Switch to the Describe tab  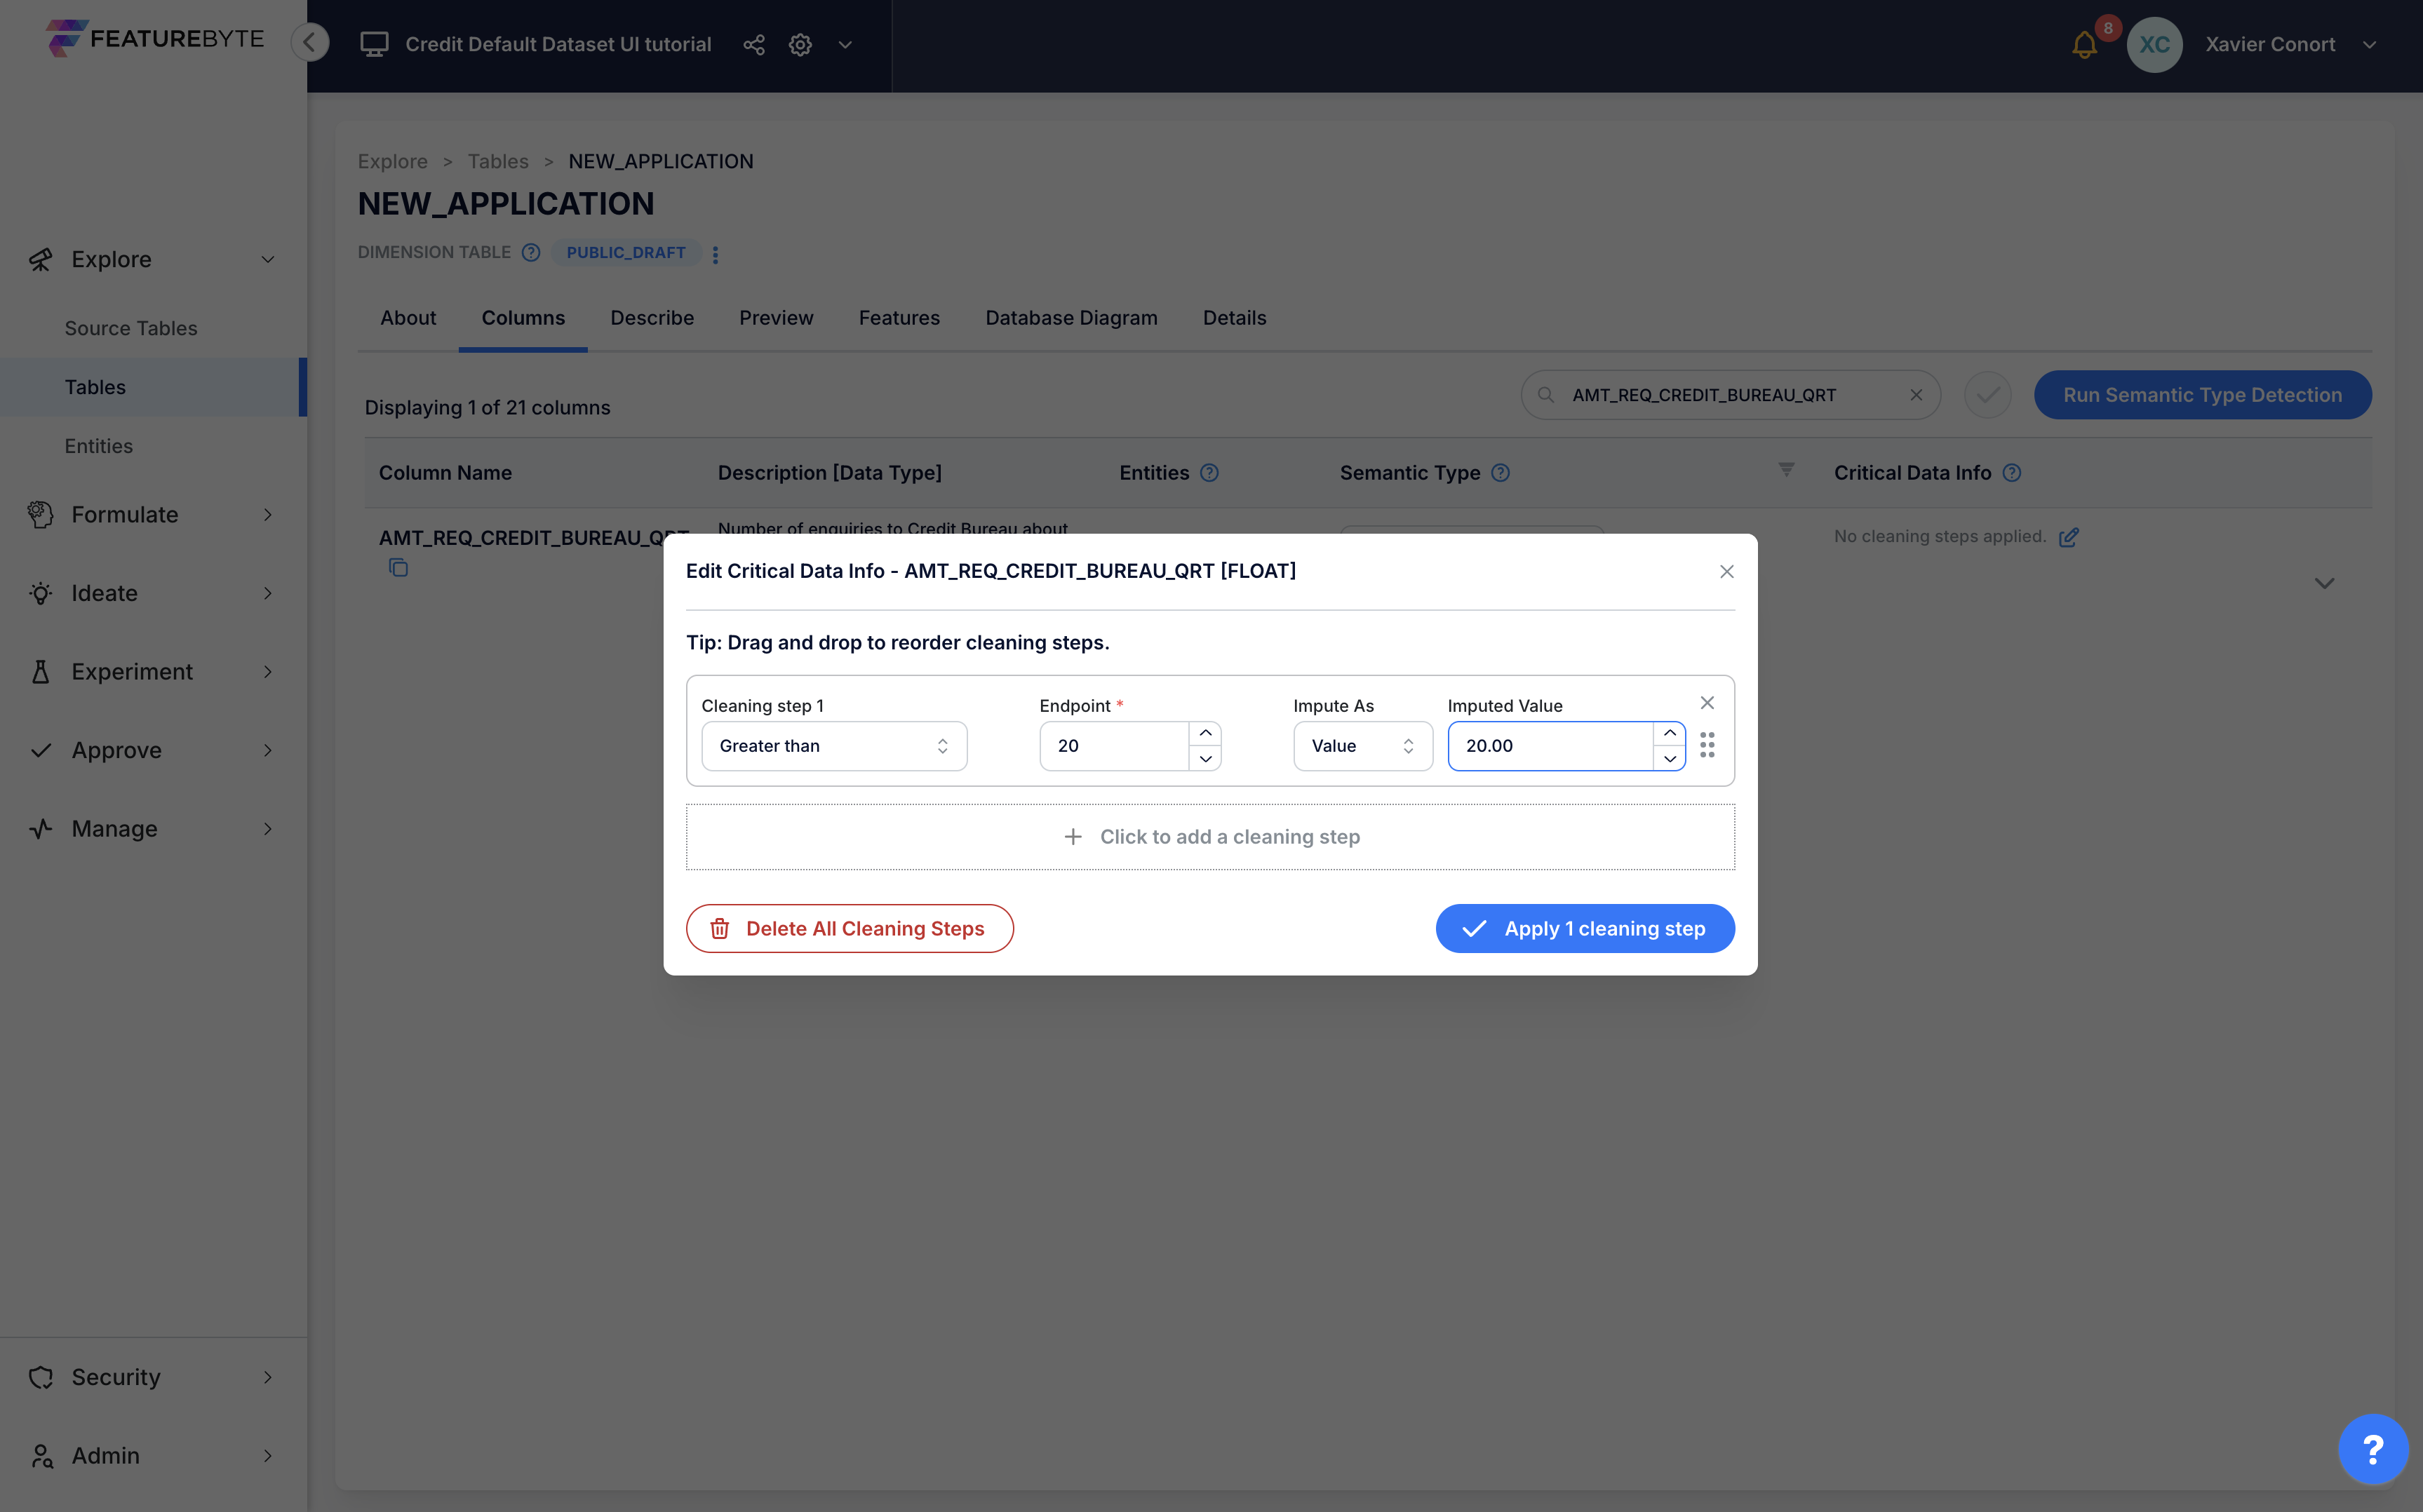click(x=652, y=317)
